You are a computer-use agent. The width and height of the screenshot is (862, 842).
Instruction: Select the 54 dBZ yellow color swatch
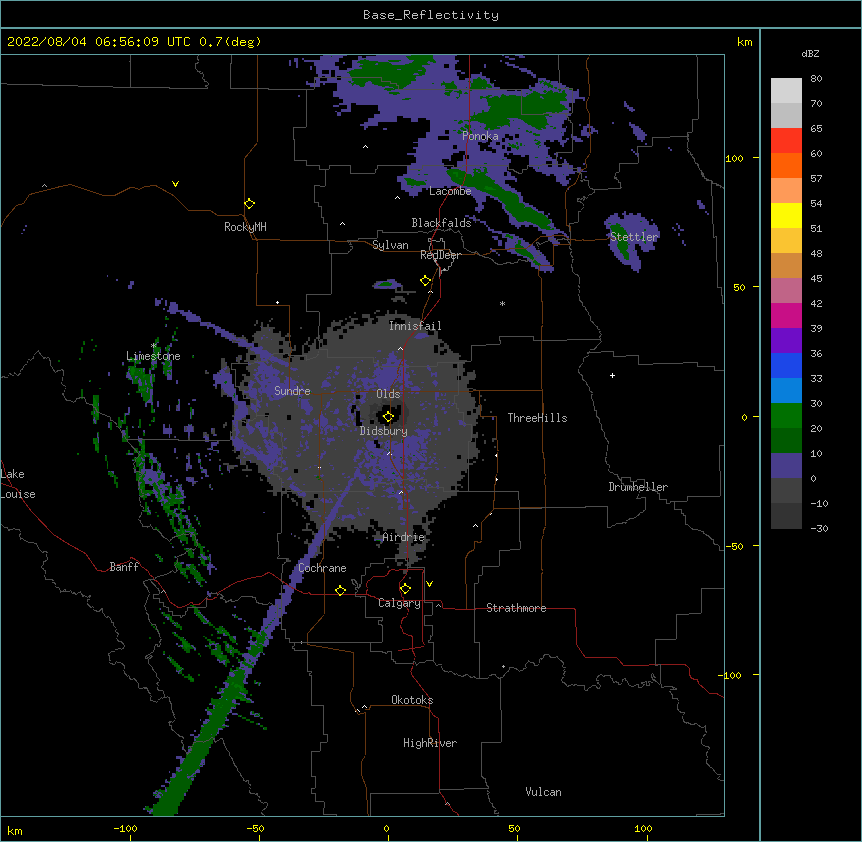point(786,215)
